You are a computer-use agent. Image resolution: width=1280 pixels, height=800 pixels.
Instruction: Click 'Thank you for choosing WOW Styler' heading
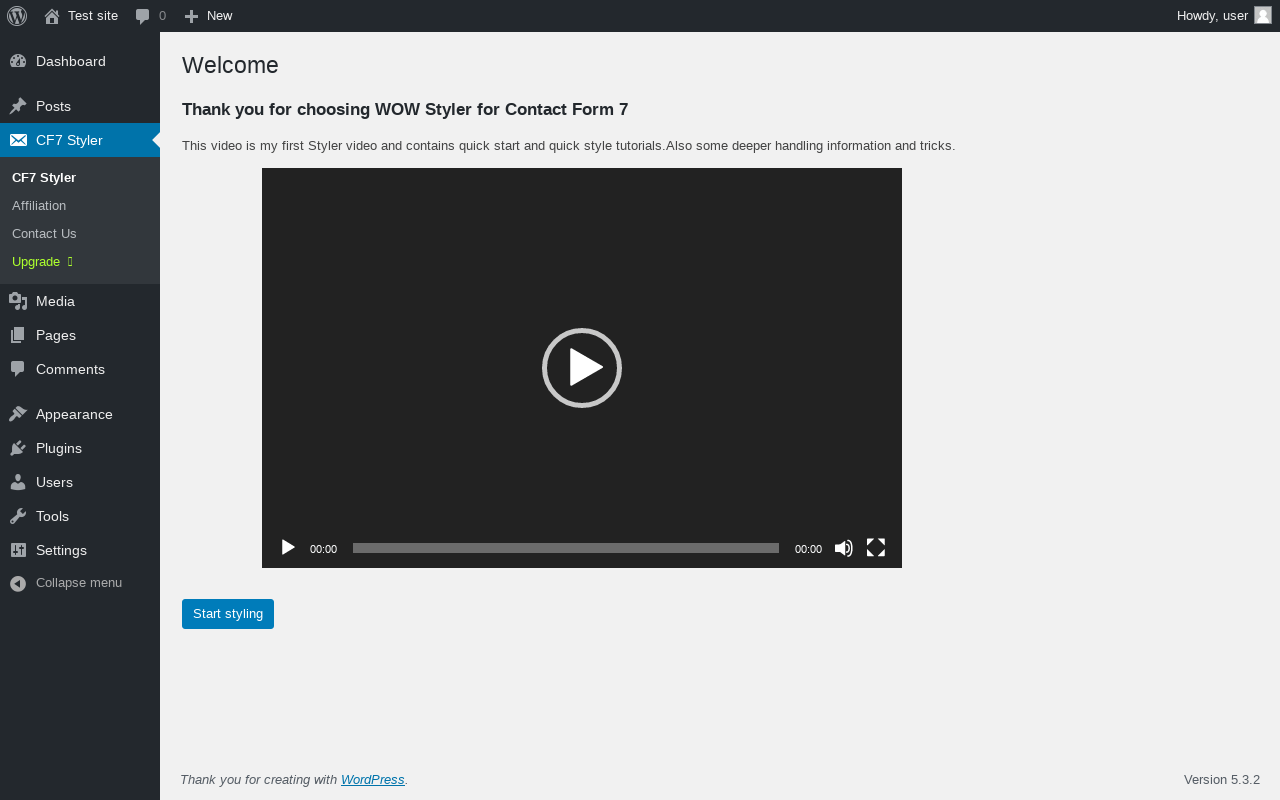tap(405, 110)
